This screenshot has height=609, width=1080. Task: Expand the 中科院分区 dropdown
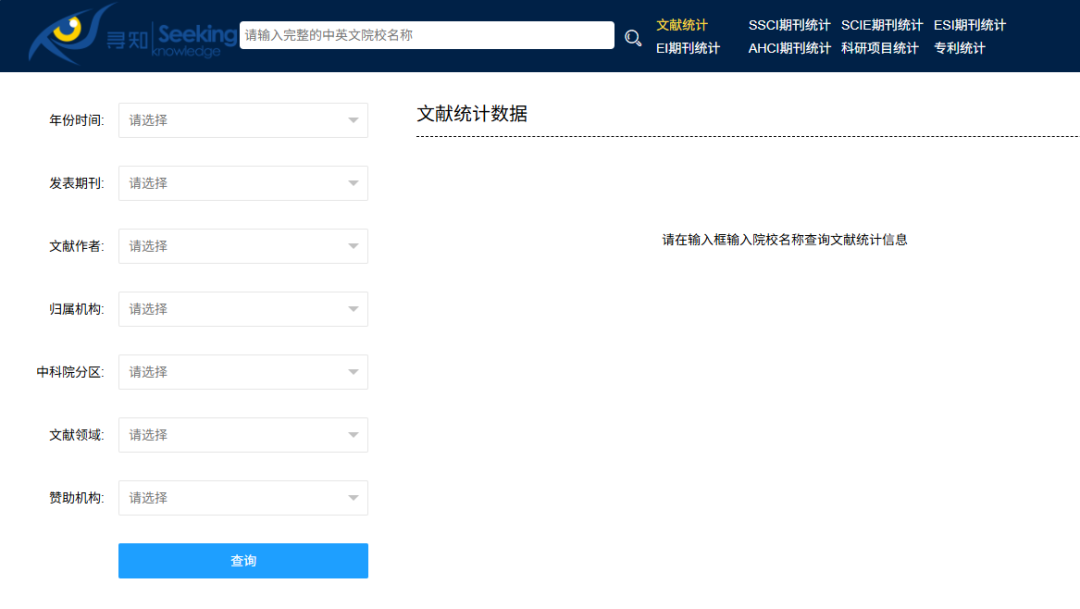[x=243, y=372]
